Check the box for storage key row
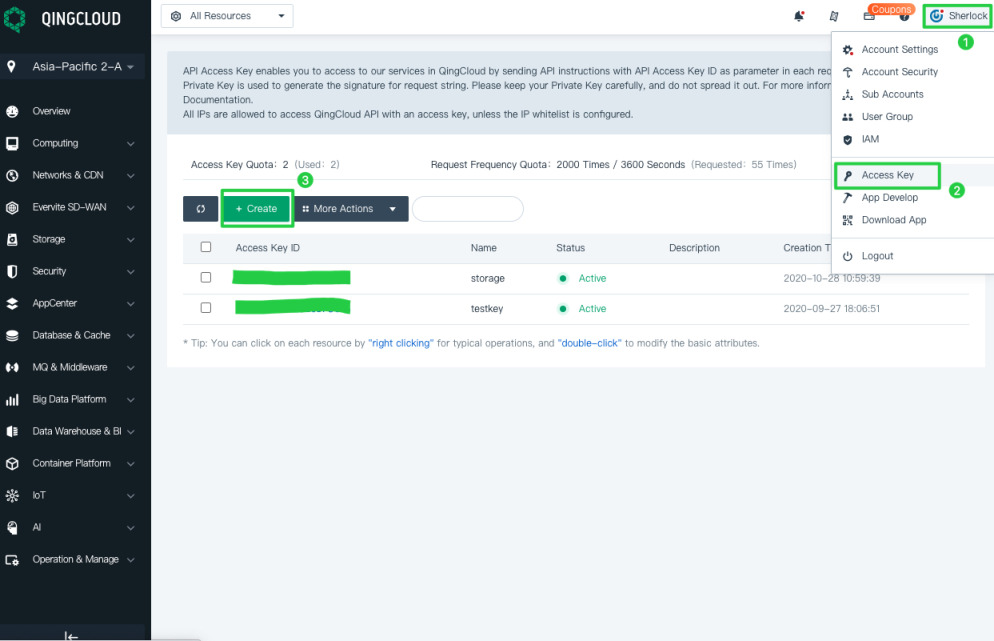The height and width of the screenshot is (641, 994). tap(206, 277)
